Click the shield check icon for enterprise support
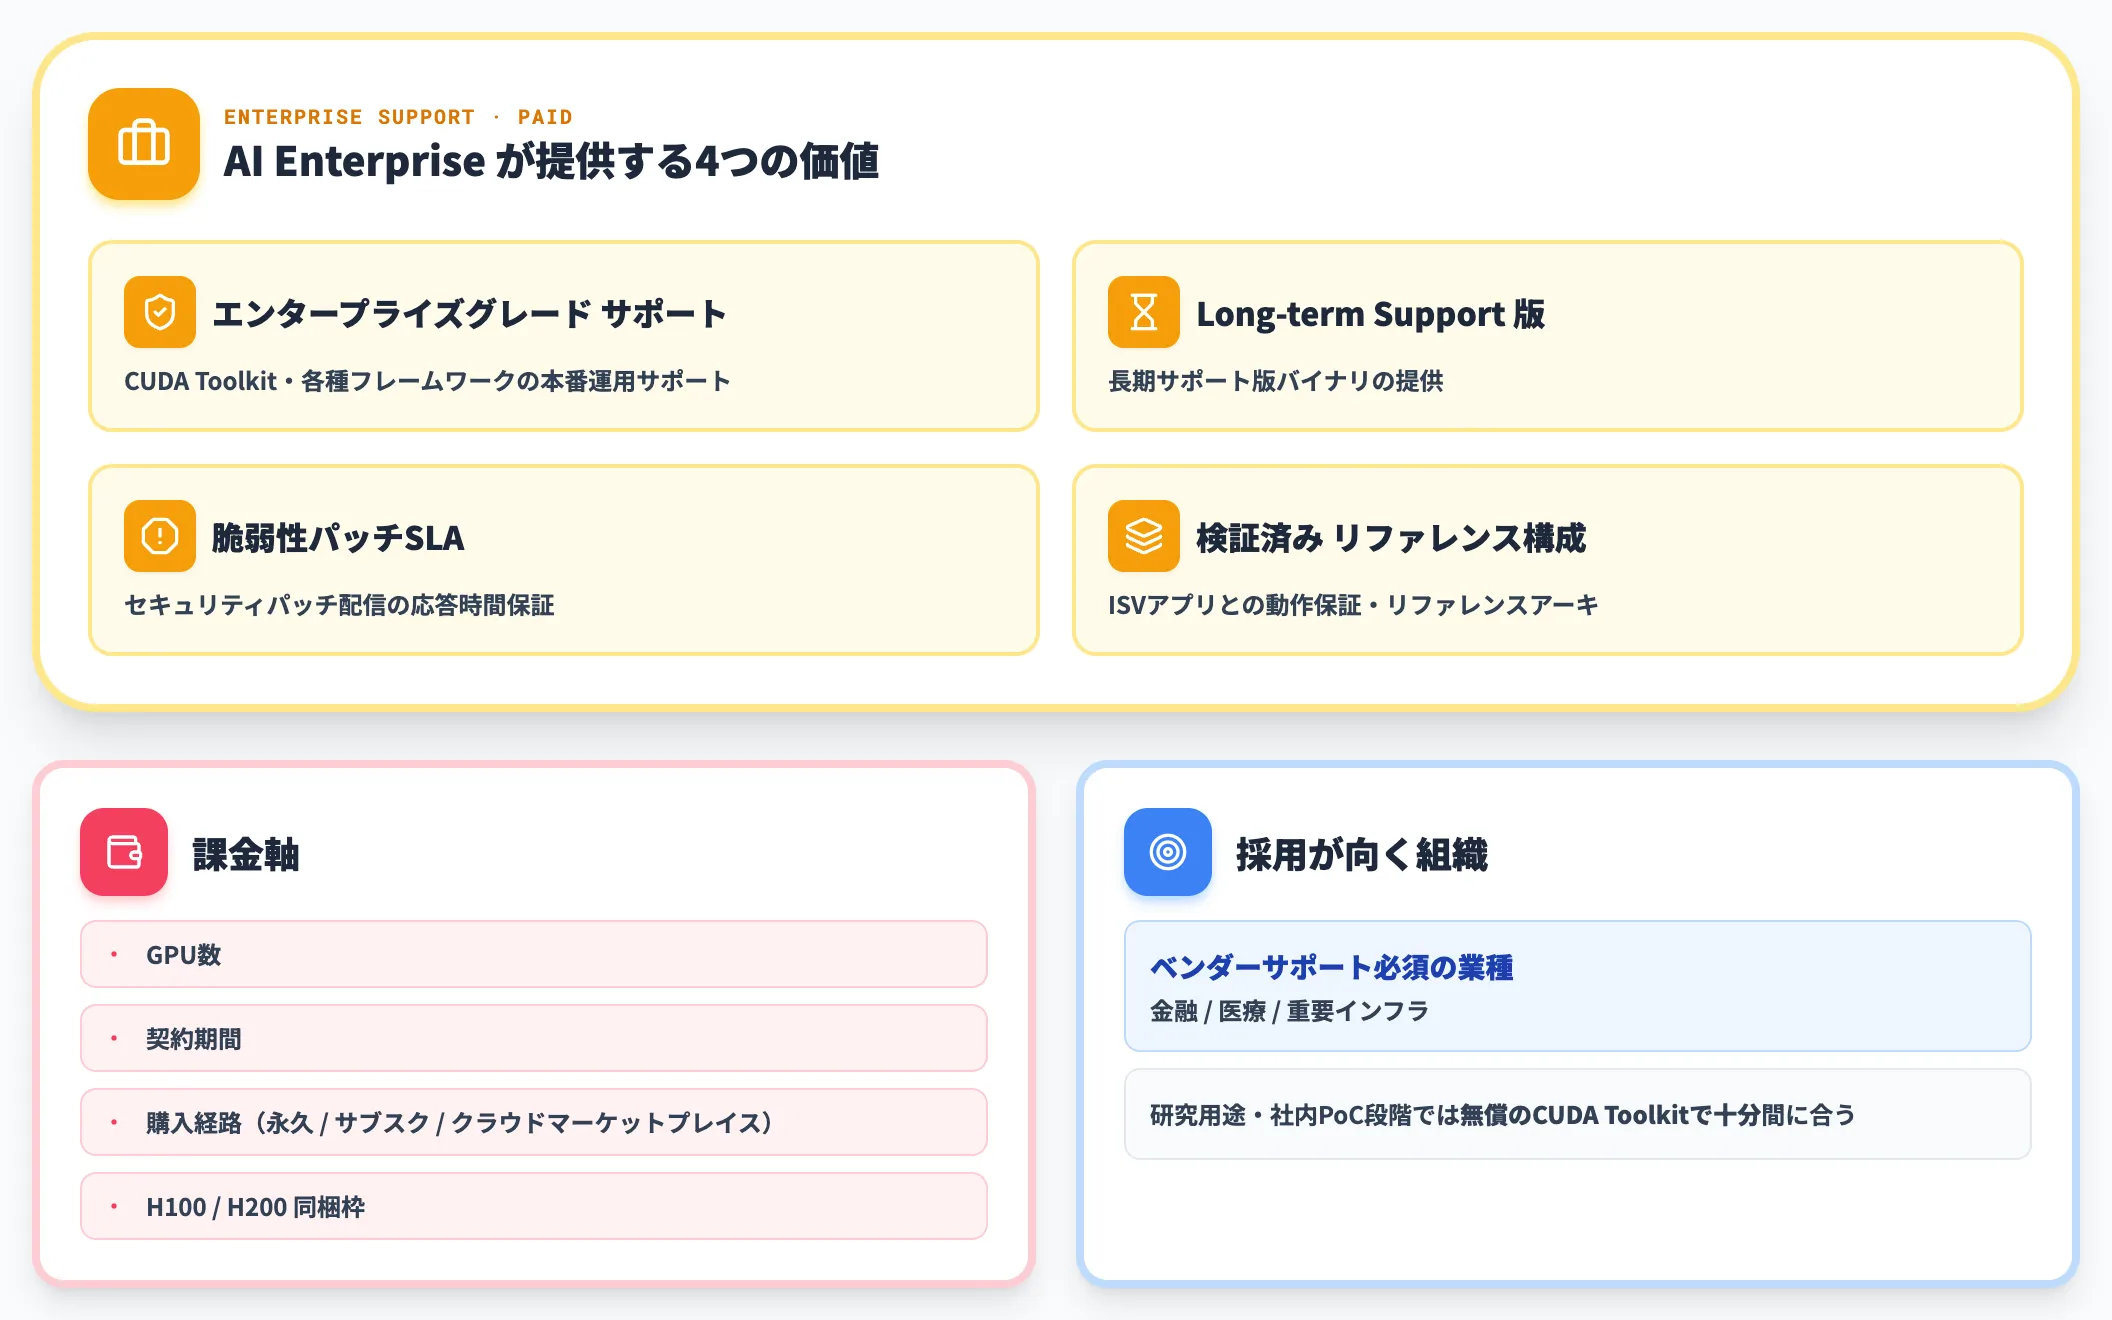 pos(160,312)
